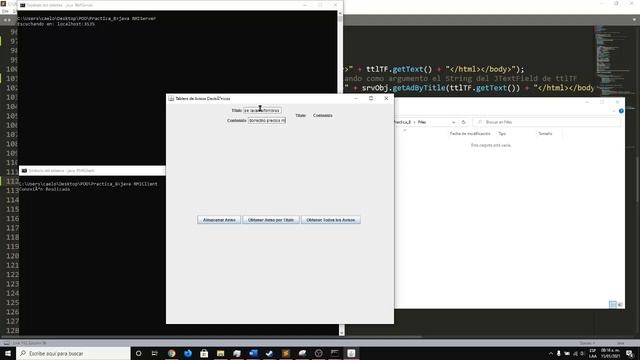Open network status in system tray

tap(575, 353)
